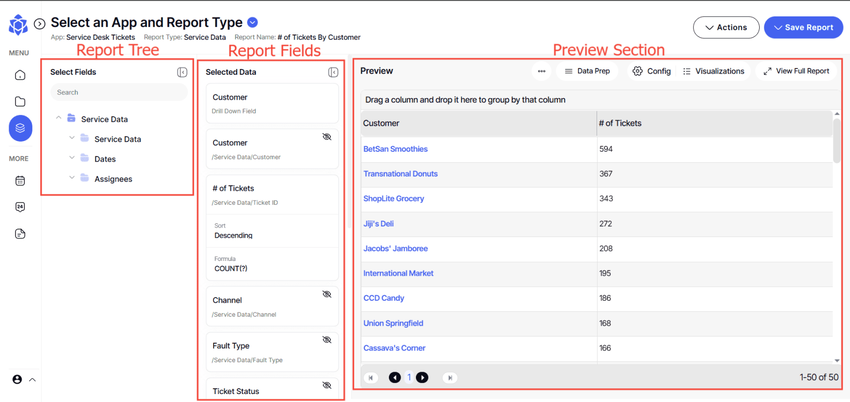Toggle visibility of the Channel field
Image resolution: width=850 pixels, height=402 pixels.
coord(326,294)
